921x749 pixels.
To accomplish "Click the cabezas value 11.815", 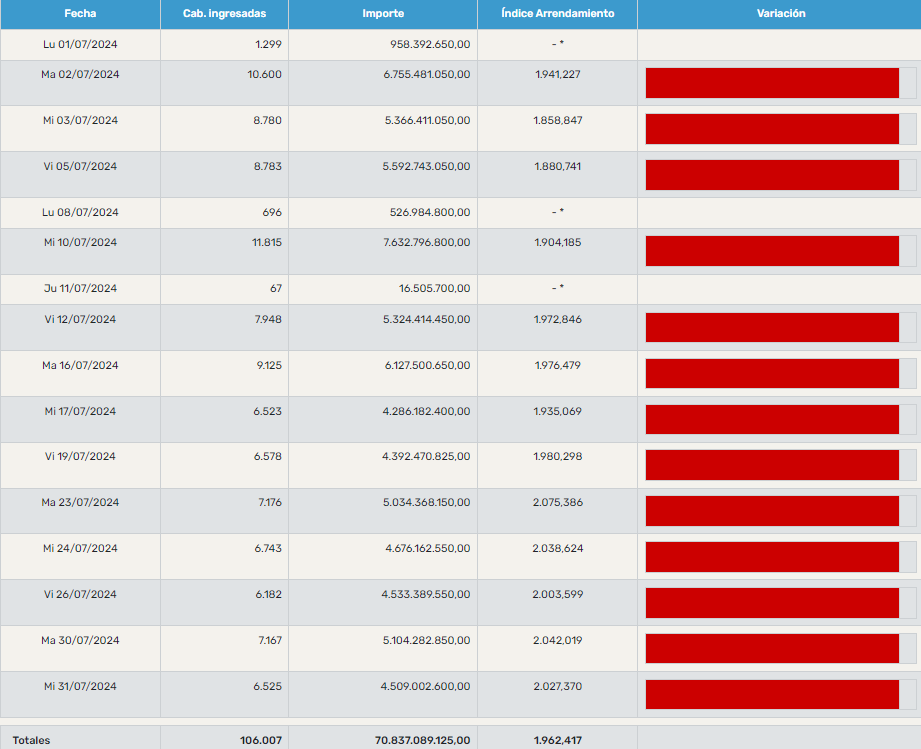I will (x=266, y=242).
